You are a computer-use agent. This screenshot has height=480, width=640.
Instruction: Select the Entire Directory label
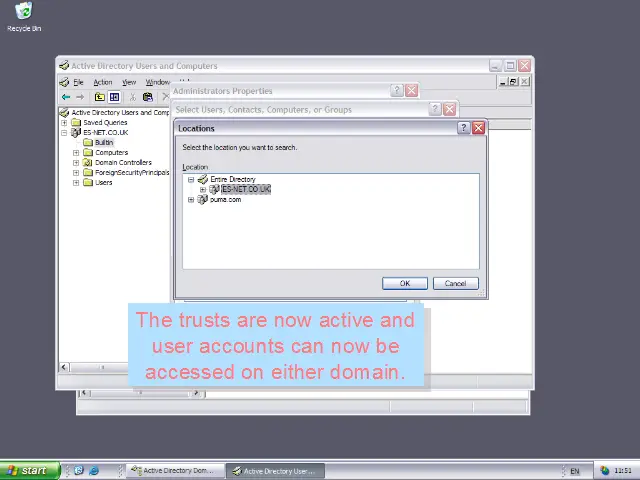(x=233, y=179)
